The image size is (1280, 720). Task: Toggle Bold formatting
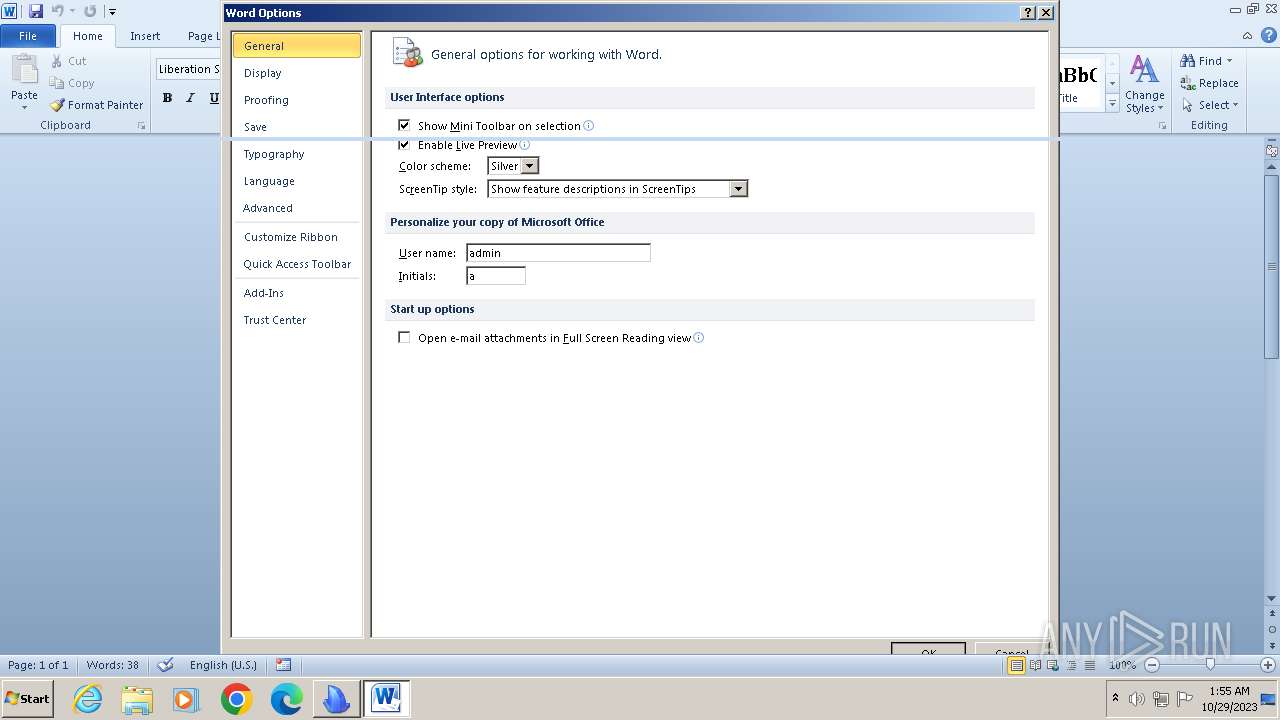point(167,98)
